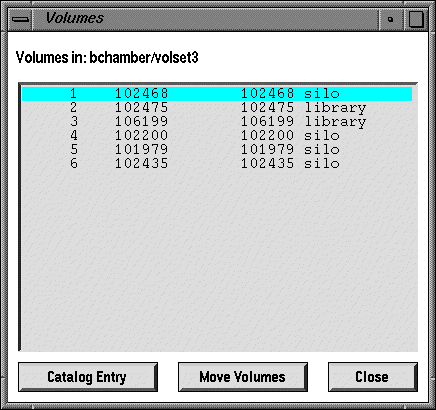
Task: Minimize the Volumes window
Action: [x=390, y=19]
